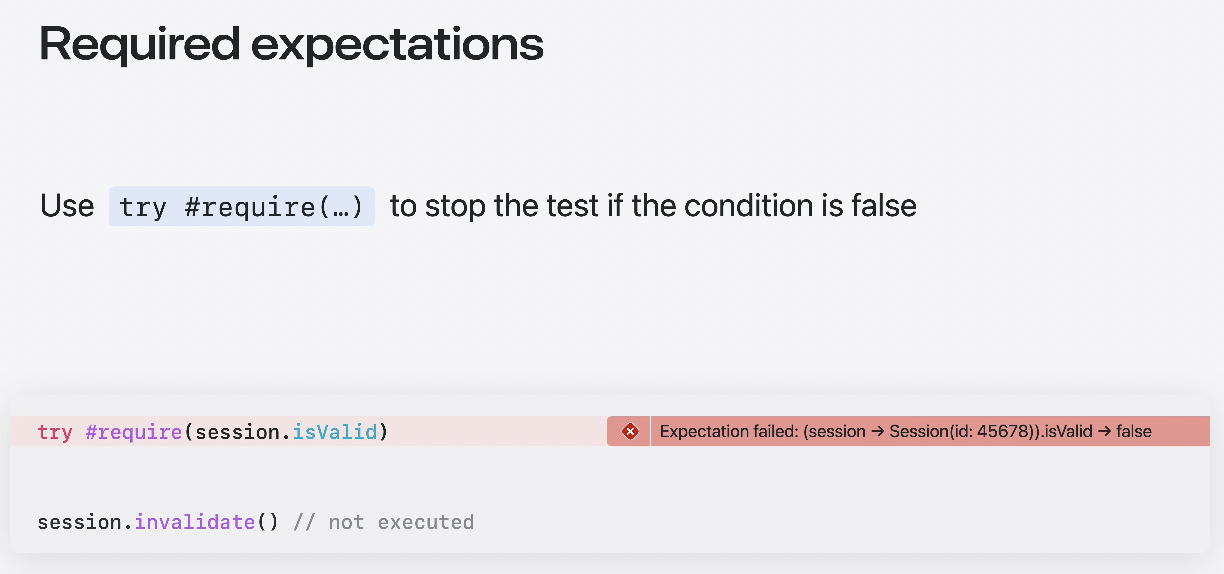Viewport: 1224px width, 574px height.
Task: Select the '// not executed' comment
Action: [x=383, y=522]
